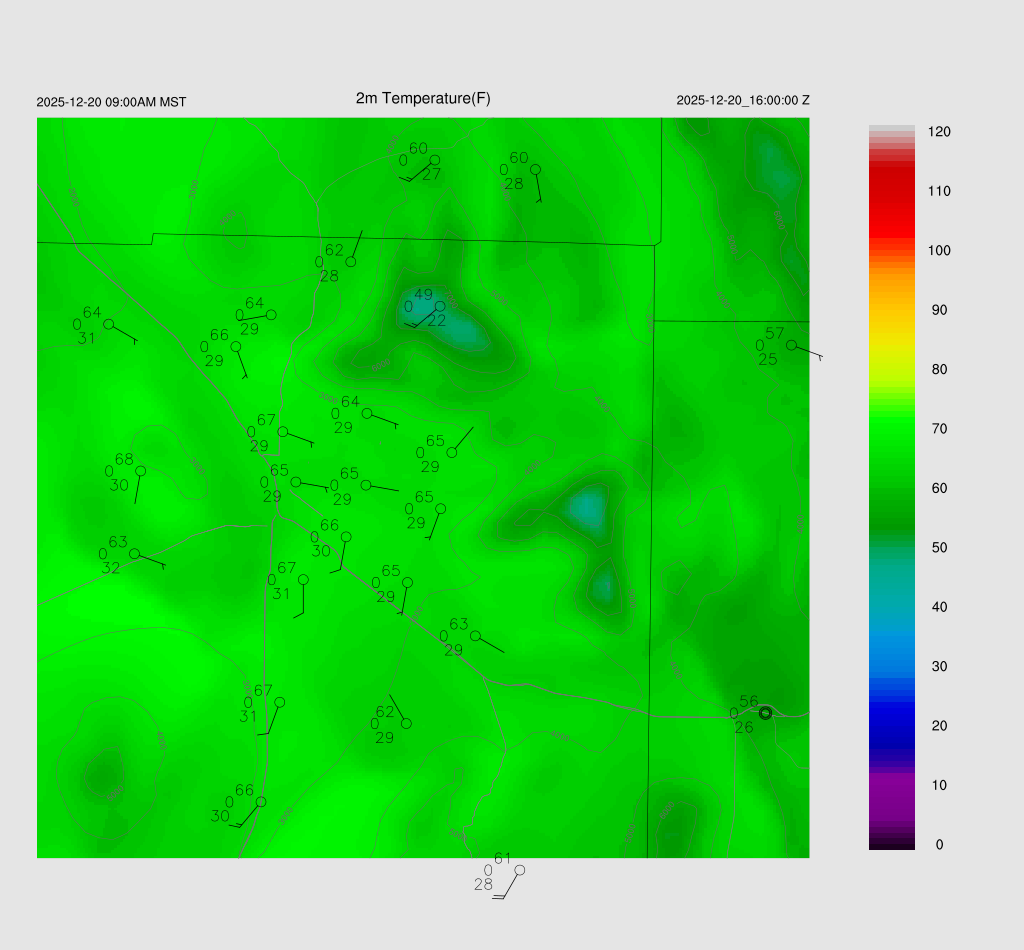Click the station circle reporting 49 degrees
The height and width of the screenshot is (950, 1024).
(440, 306)
